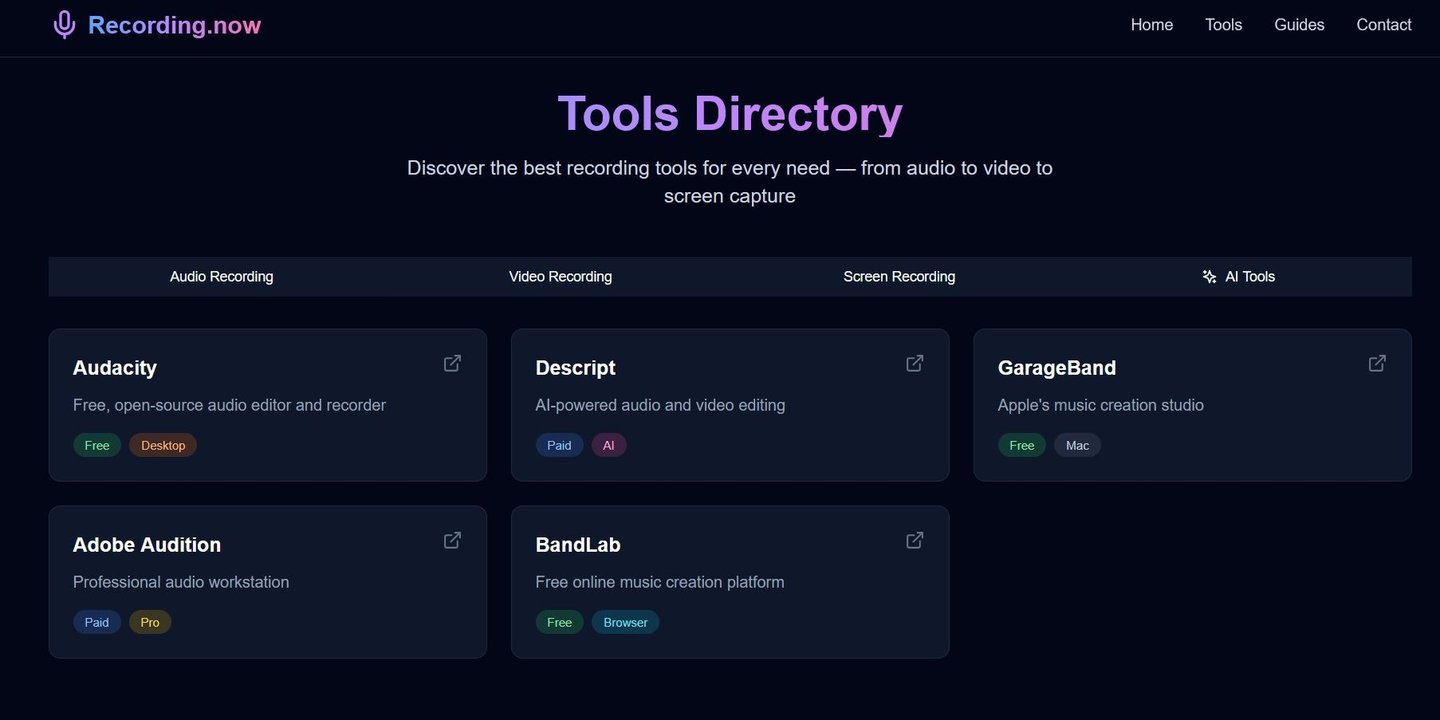Screen dimensions: 1440x720
Task: Open Audacity external link icon
Action: click(x=452, y=363)
